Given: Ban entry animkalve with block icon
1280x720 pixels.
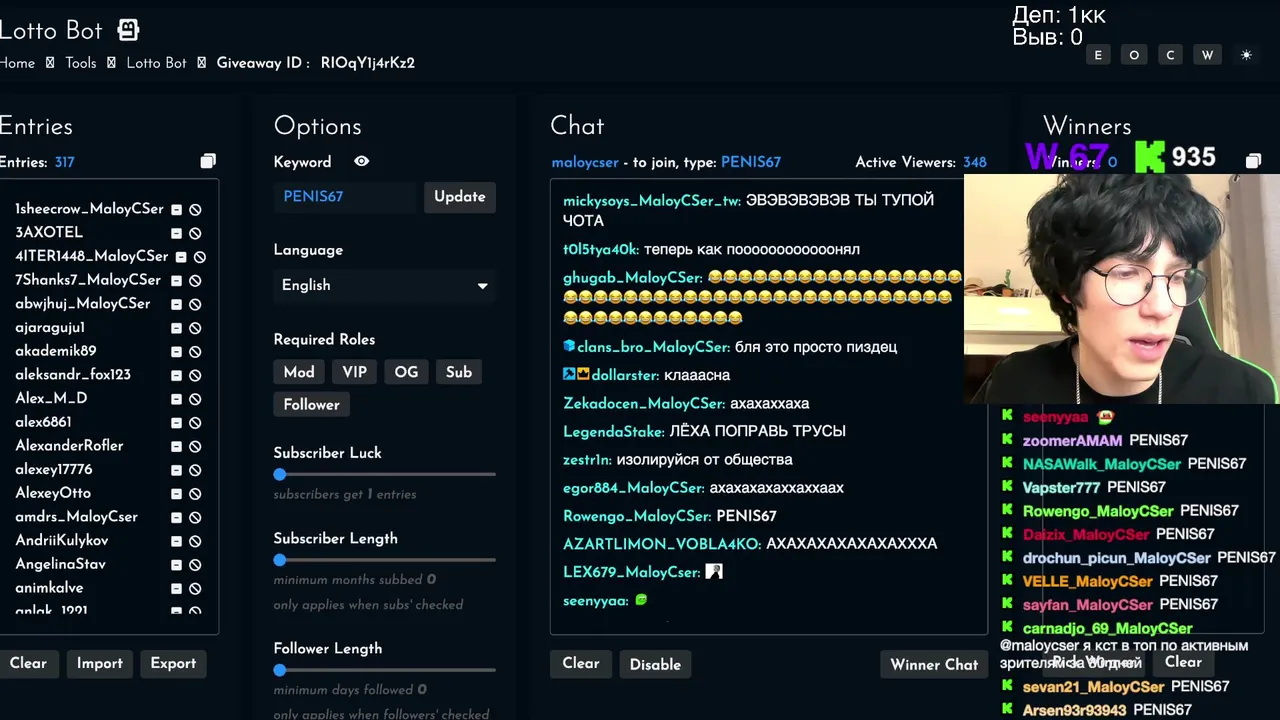Looking at the screenshot, I should coord(195,588).
